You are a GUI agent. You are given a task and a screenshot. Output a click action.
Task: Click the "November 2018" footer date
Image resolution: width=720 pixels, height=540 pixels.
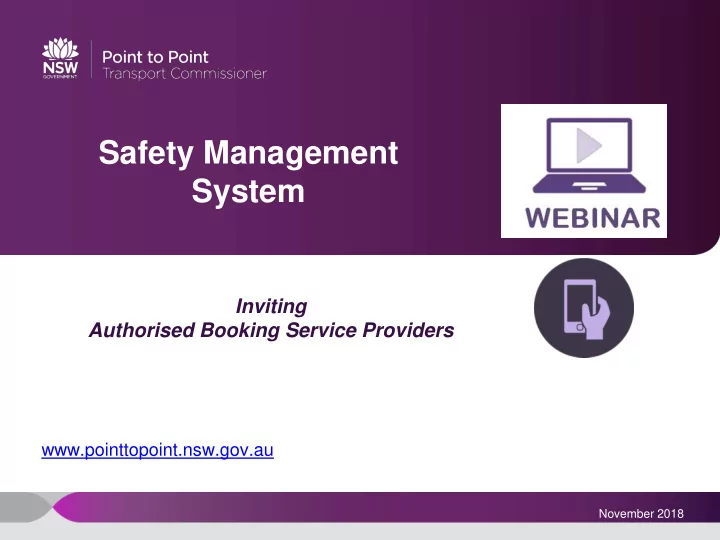(x=641, y=513)
